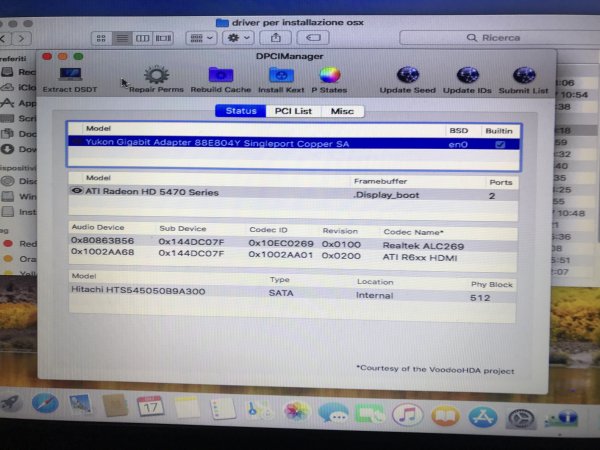Open iBooks from the Dock
This screenshot has width=600, height=450.
tap(445, 416)
